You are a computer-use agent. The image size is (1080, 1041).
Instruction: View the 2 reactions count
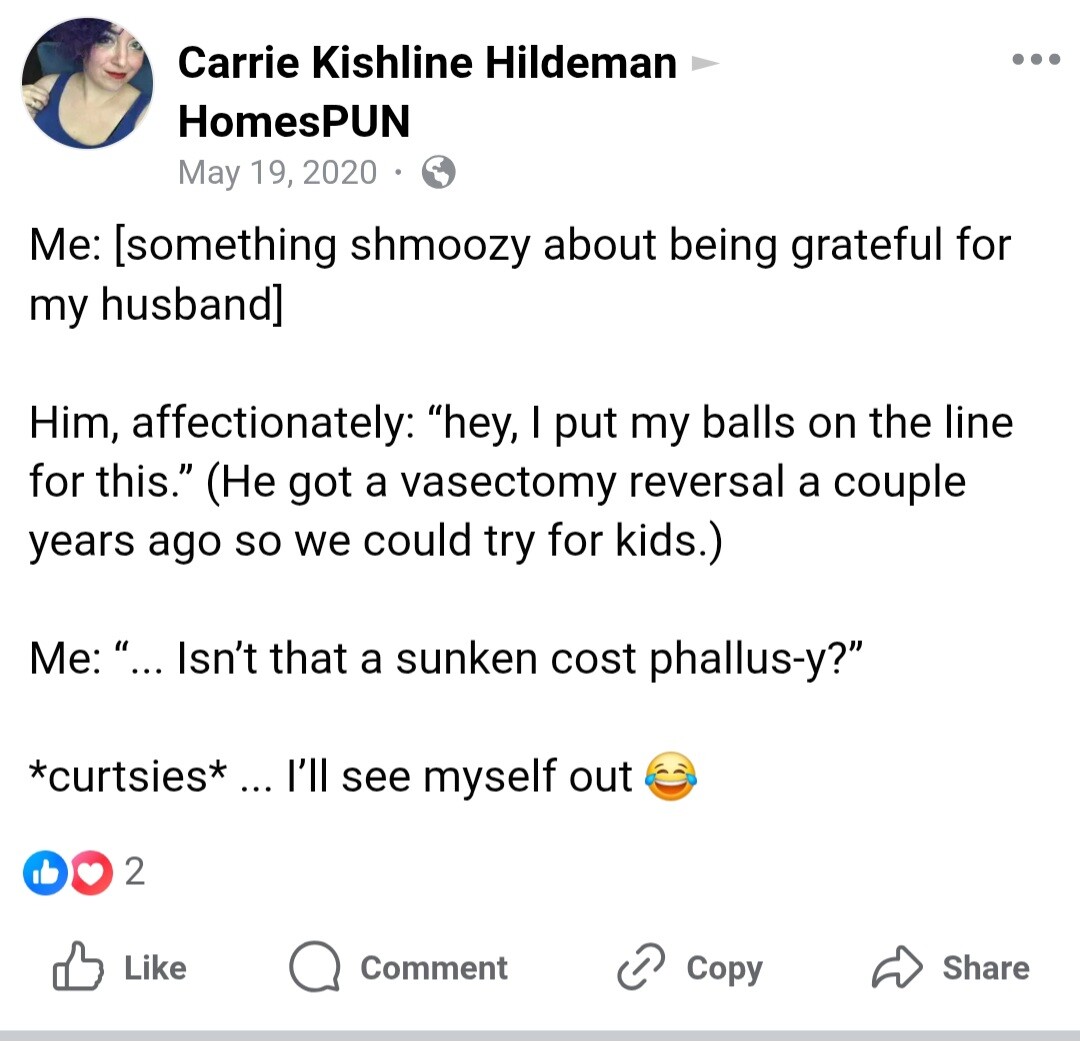point(135,872)
